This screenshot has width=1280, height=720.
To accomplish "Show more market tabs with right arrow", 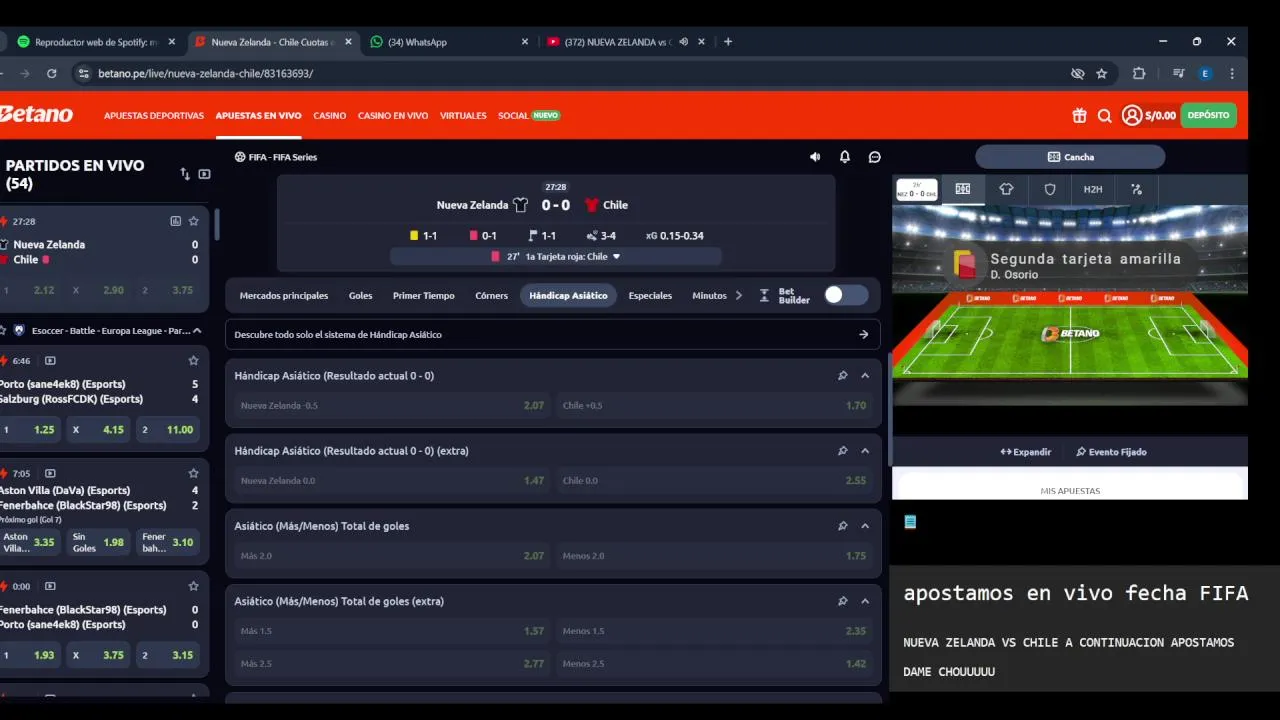I will click(x=739, y=295).
